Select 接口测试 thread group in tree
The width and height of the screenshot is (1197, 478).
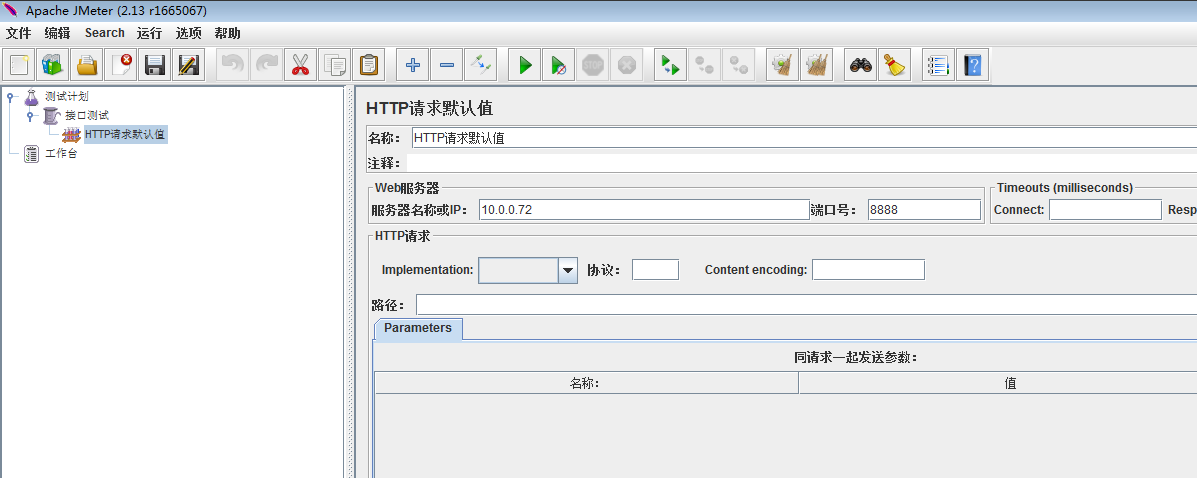pos(86,115)
